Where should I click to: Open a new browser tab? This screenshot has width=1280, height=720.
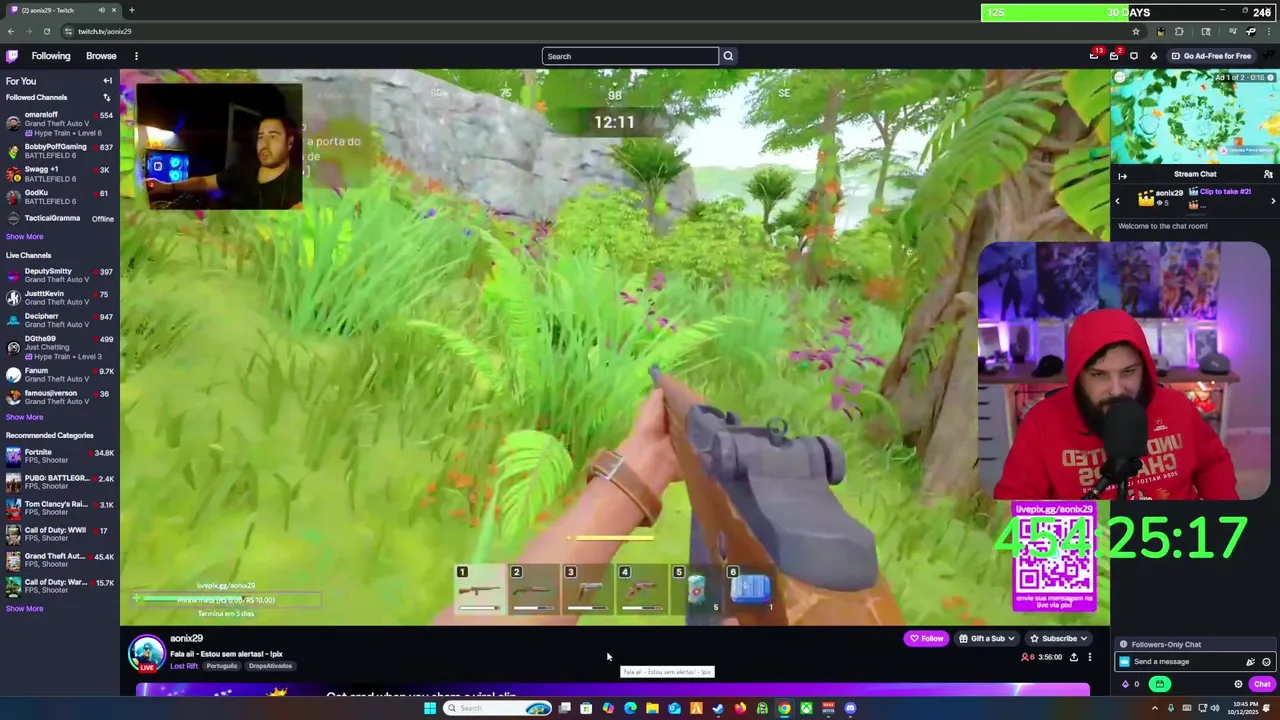pyautogui.click(x=131, y=10)
